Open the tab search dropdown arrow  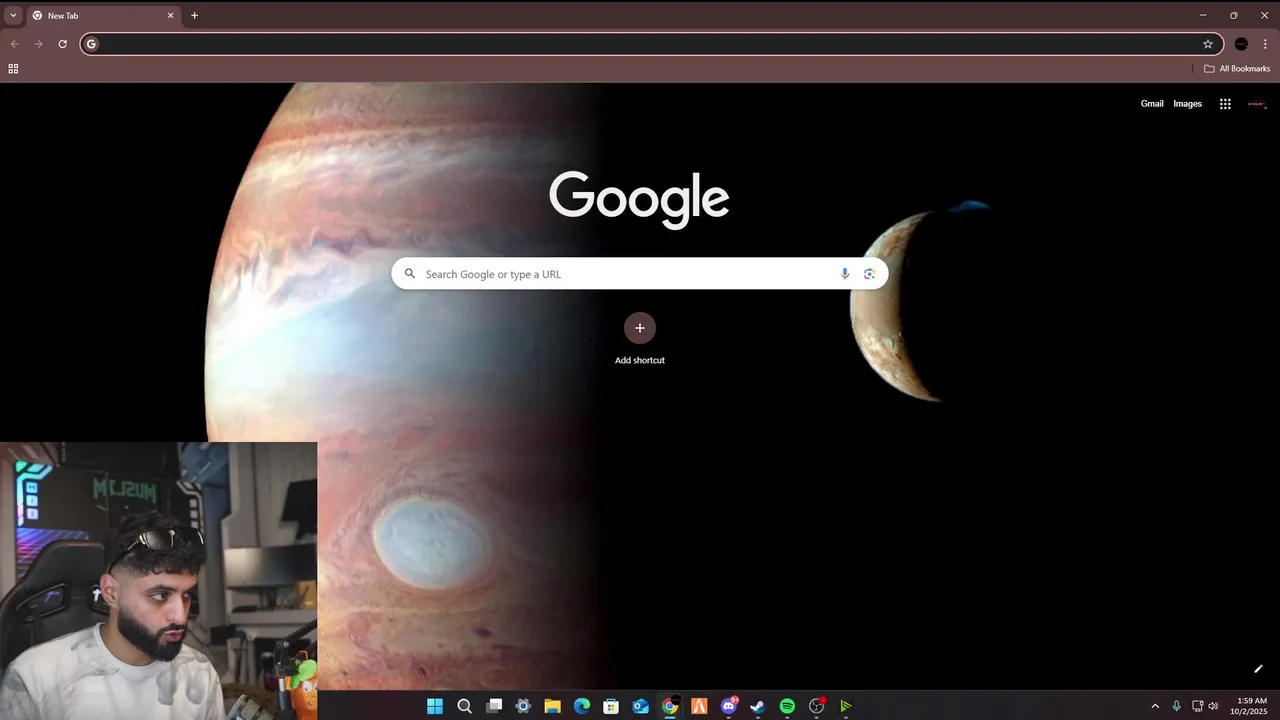point(13,16)
